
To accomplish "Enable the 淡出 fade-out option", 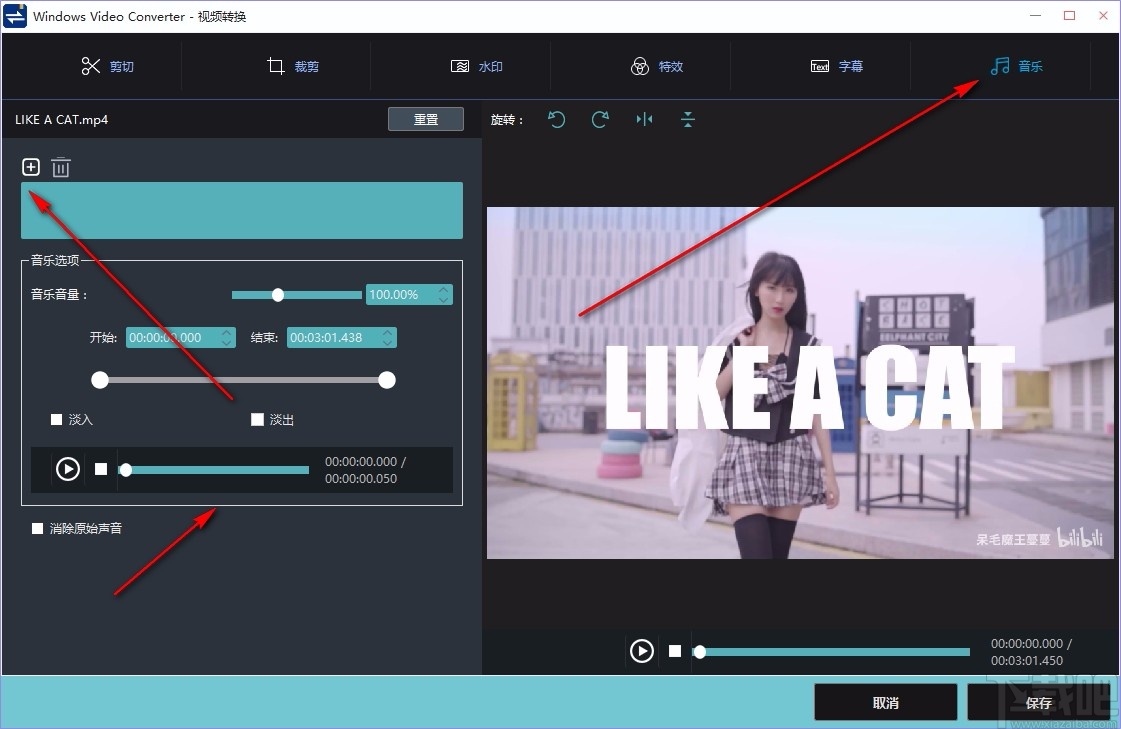I will coord(257,419).
